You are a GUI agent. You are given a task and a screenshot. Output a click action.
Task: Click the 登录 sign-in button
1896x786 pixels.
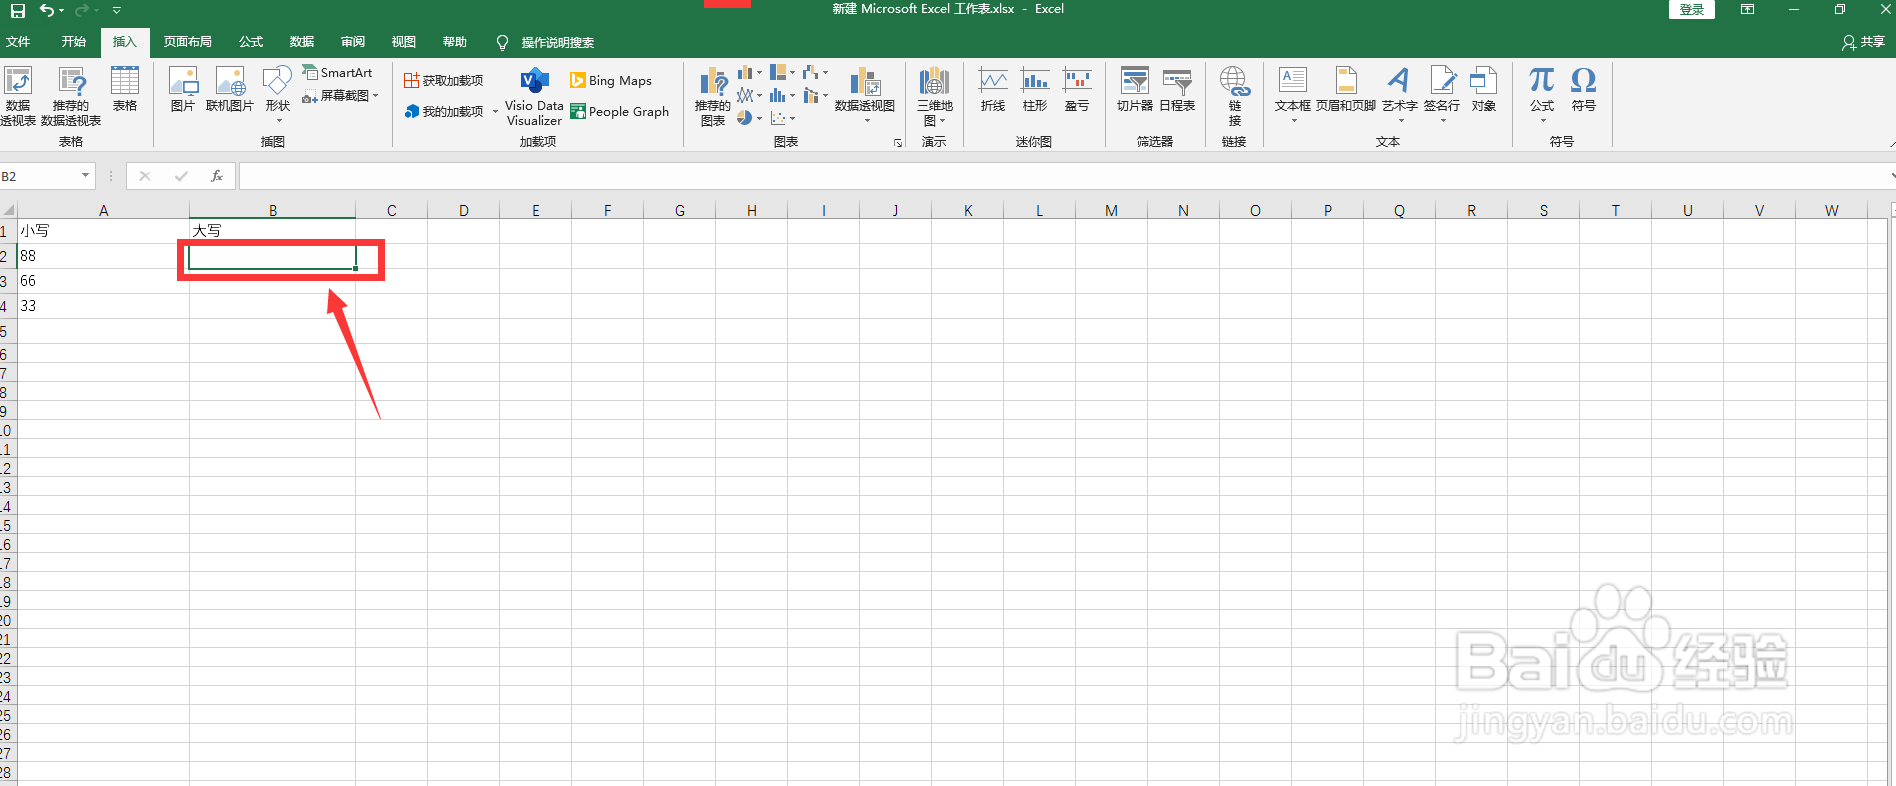[x=1692, y=9]
